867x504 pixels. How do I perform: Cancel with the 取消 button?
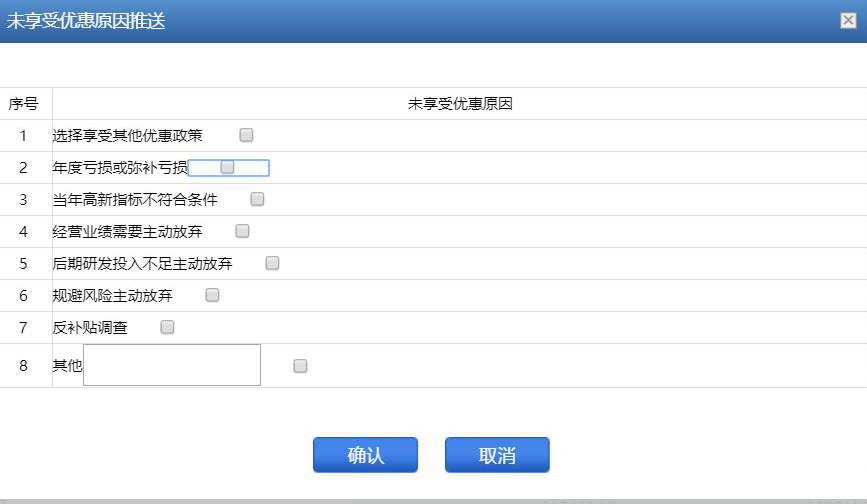497,455
